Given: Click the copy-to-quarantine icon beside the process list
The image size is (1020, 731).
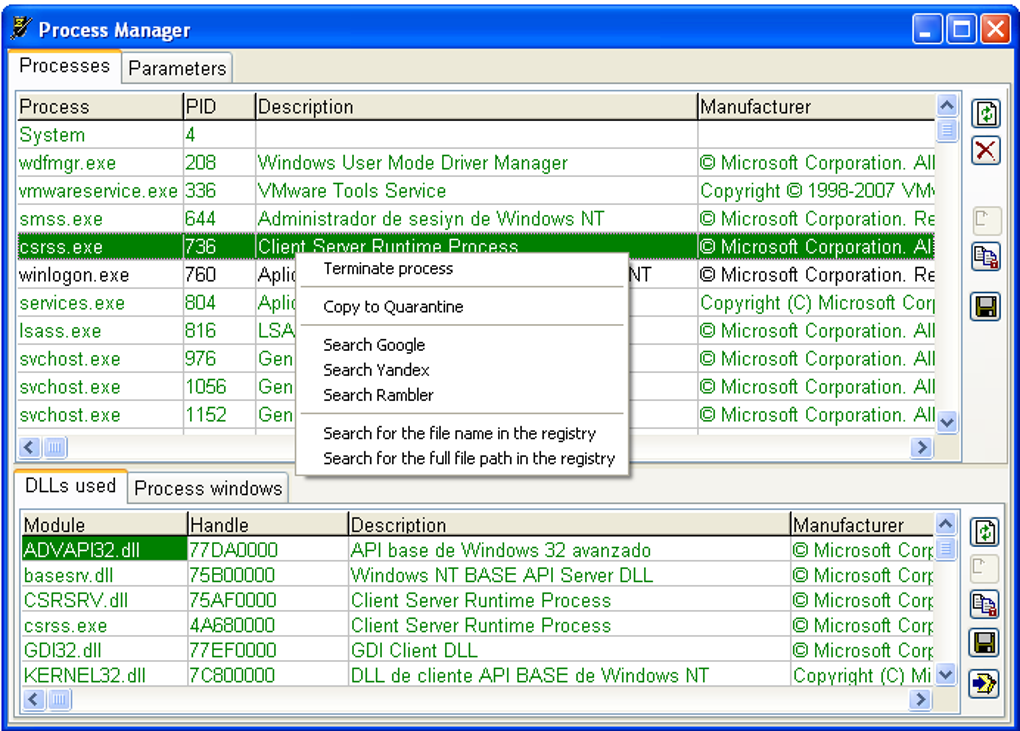Looking at the screenshot, I should [986, 257].
